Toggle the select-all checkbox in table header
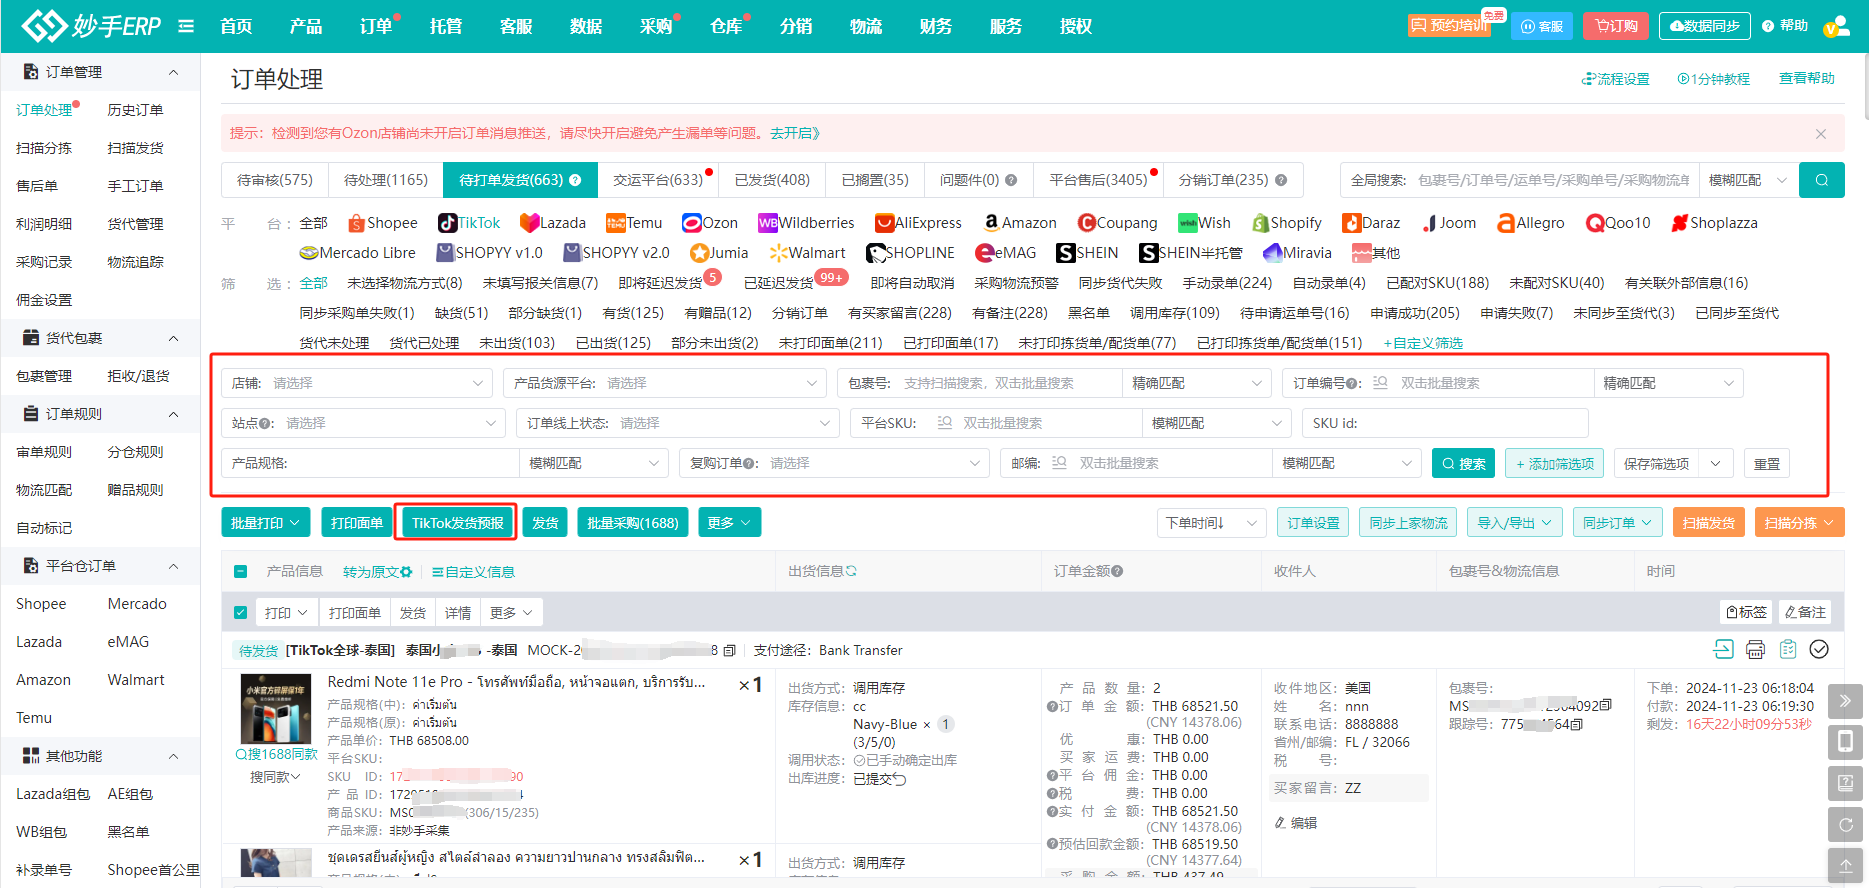 click(x=241, y=572)
